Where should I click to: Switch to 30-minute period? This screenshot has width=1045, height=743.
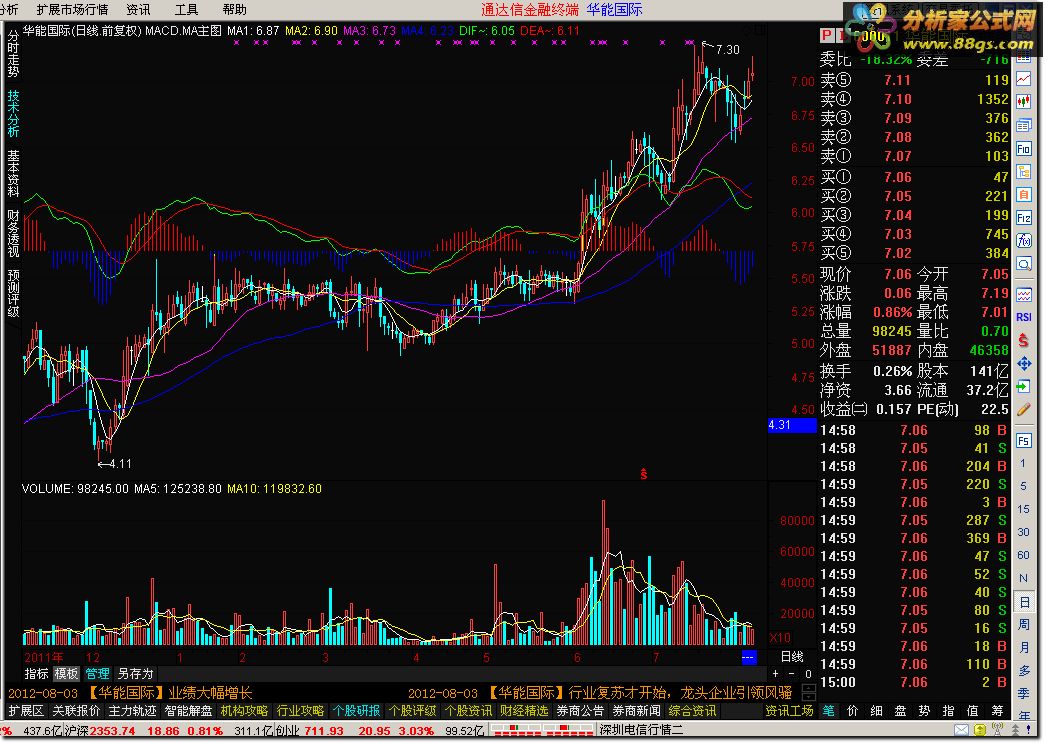pos(1024,532)
